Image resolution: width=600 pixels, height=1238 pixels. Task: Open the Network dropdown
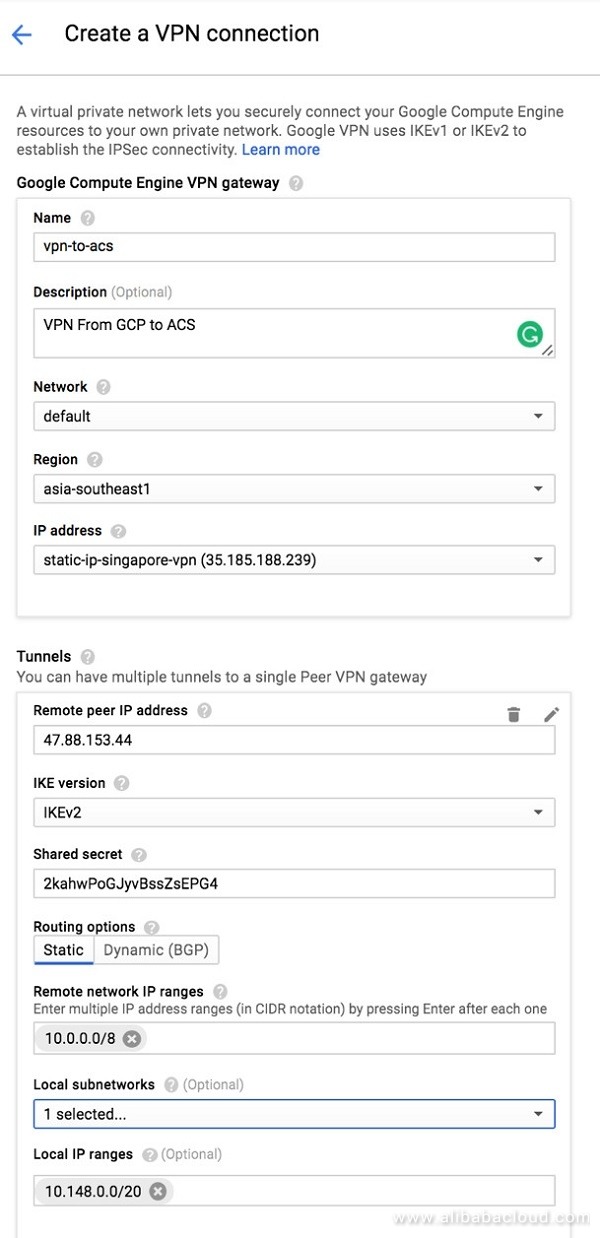(x=294, y=416)
